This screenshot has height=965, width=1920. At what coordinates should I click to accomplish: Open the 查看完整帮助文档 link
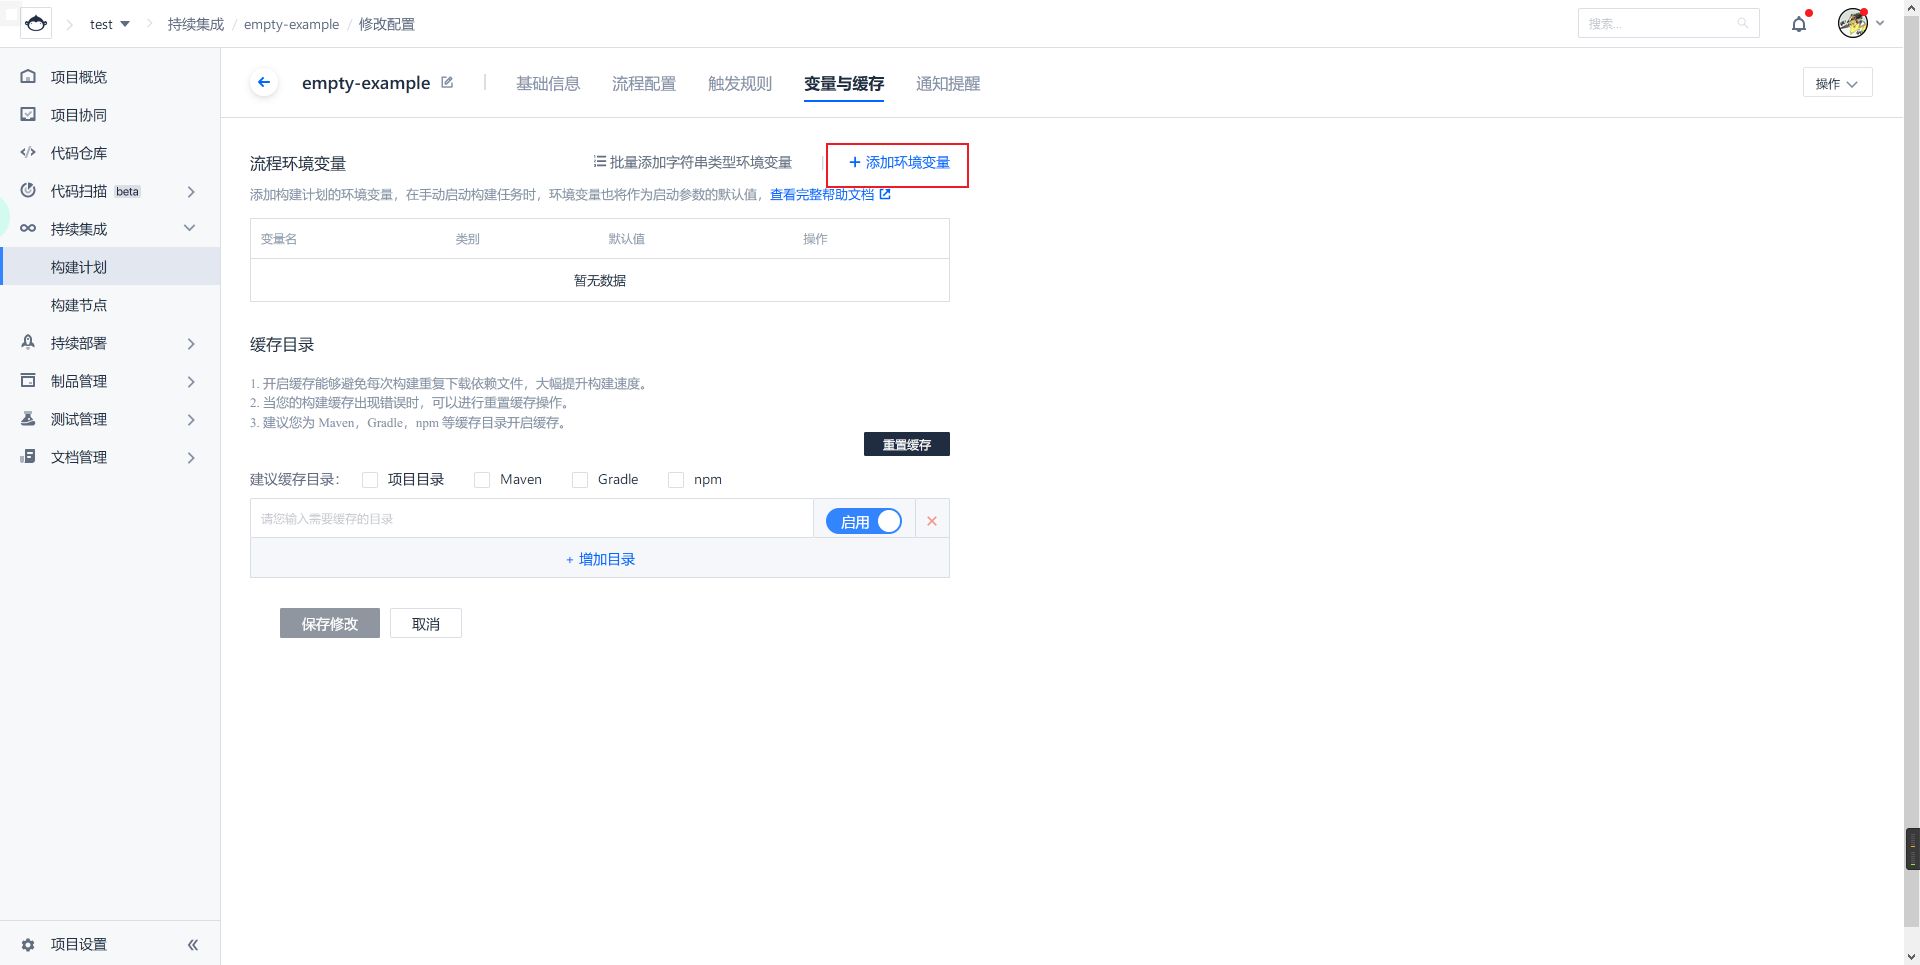pos(820,195)
